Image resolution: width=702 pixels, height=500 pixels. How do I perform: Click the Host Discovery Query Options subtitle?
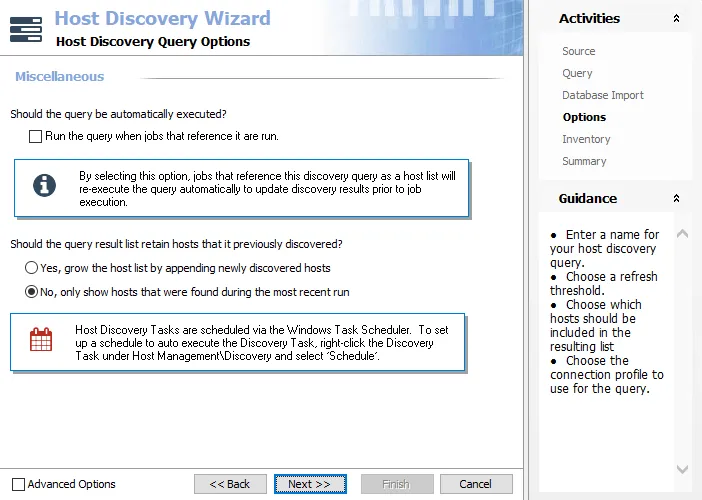point(153,42)
